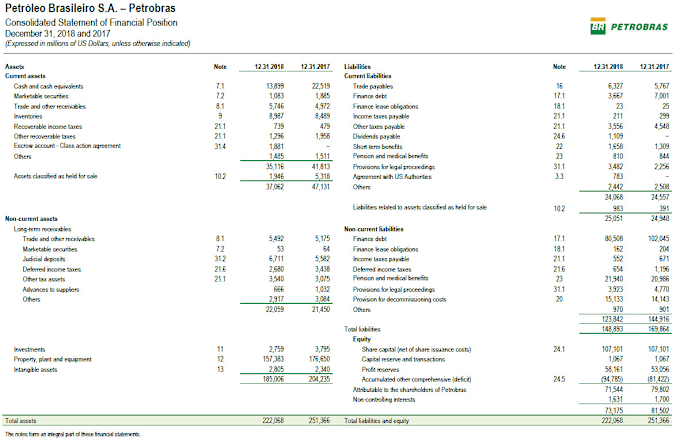
Task: Select inventories value 8,987
Action: (276, 116)
